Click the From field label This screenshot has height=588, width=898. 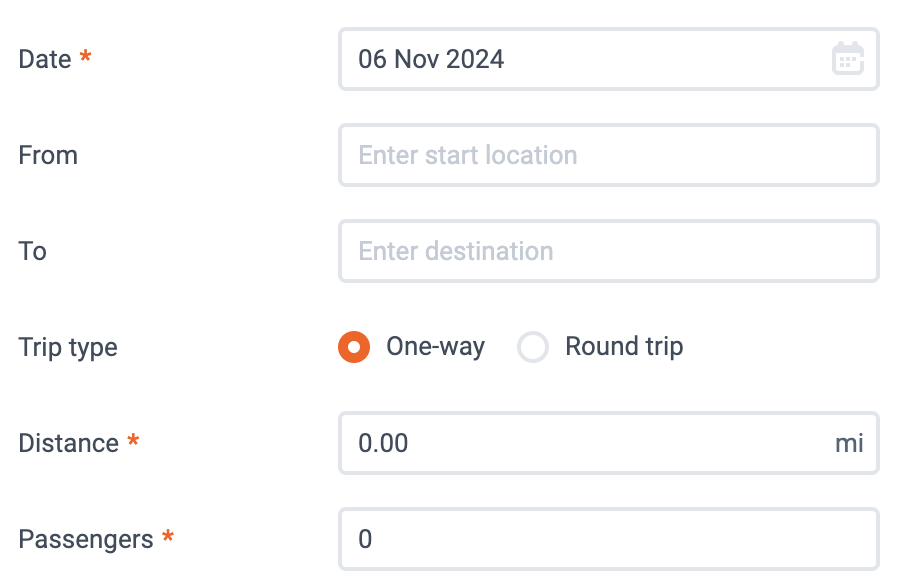[x=48, y=155]
